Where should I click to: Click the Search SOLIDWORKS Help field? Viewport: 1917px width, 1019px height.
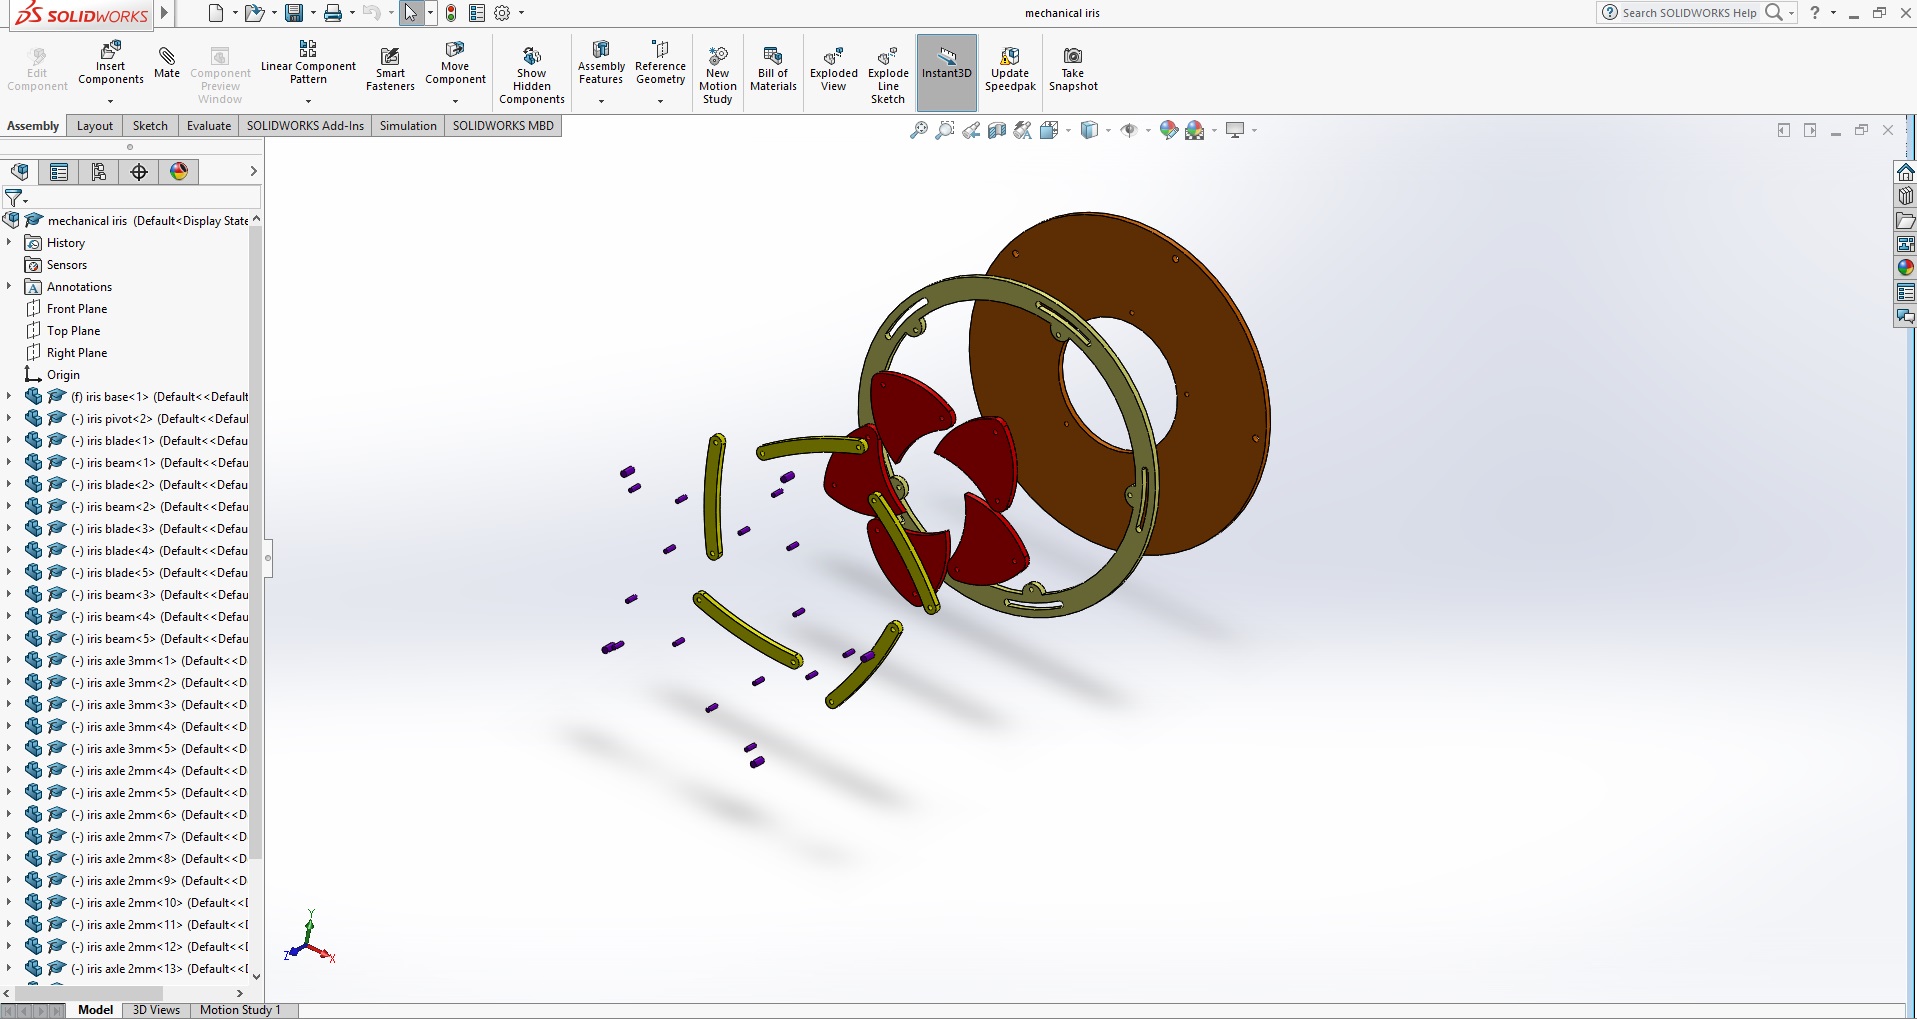pyautogui.click(x=1688, y=13)
